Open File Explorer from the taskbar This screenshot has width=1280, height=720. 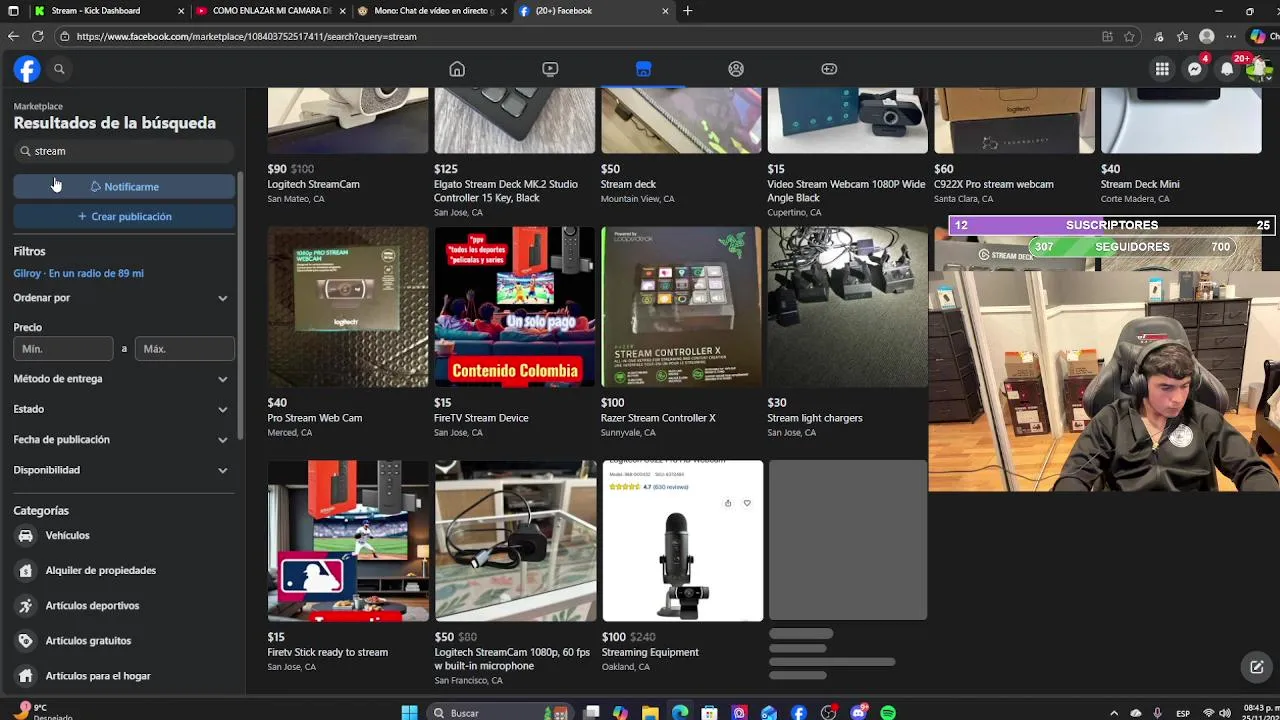coord(650,712)
